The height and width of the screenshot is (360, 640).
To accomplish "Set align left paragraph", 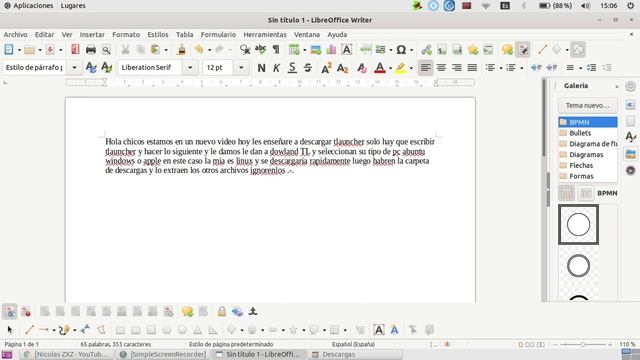I will (x=425, y=68).
